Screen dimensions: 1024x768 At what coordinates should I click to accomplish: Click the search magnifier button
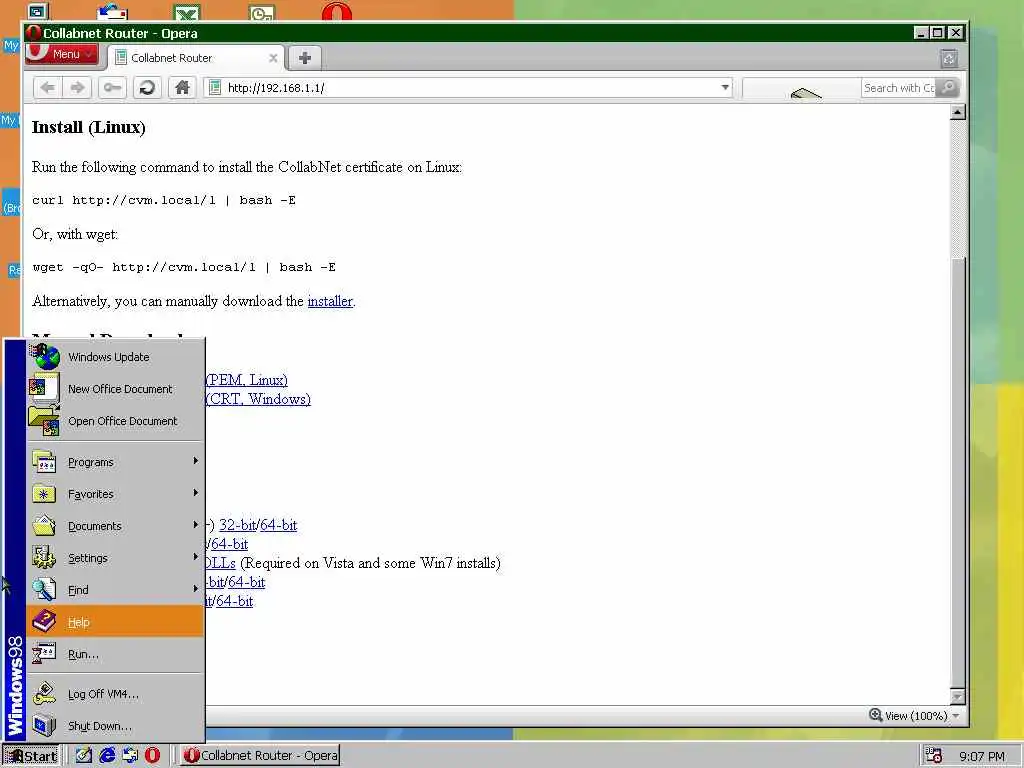click(948, 88)
